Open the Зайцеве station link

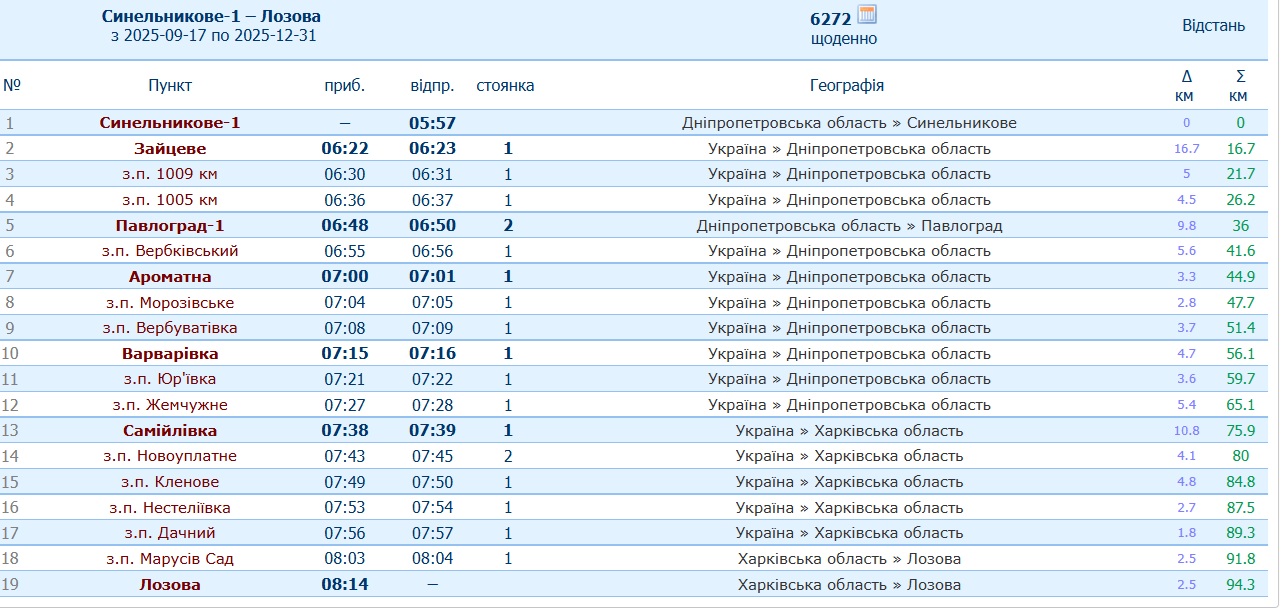(x=170, y=149)
